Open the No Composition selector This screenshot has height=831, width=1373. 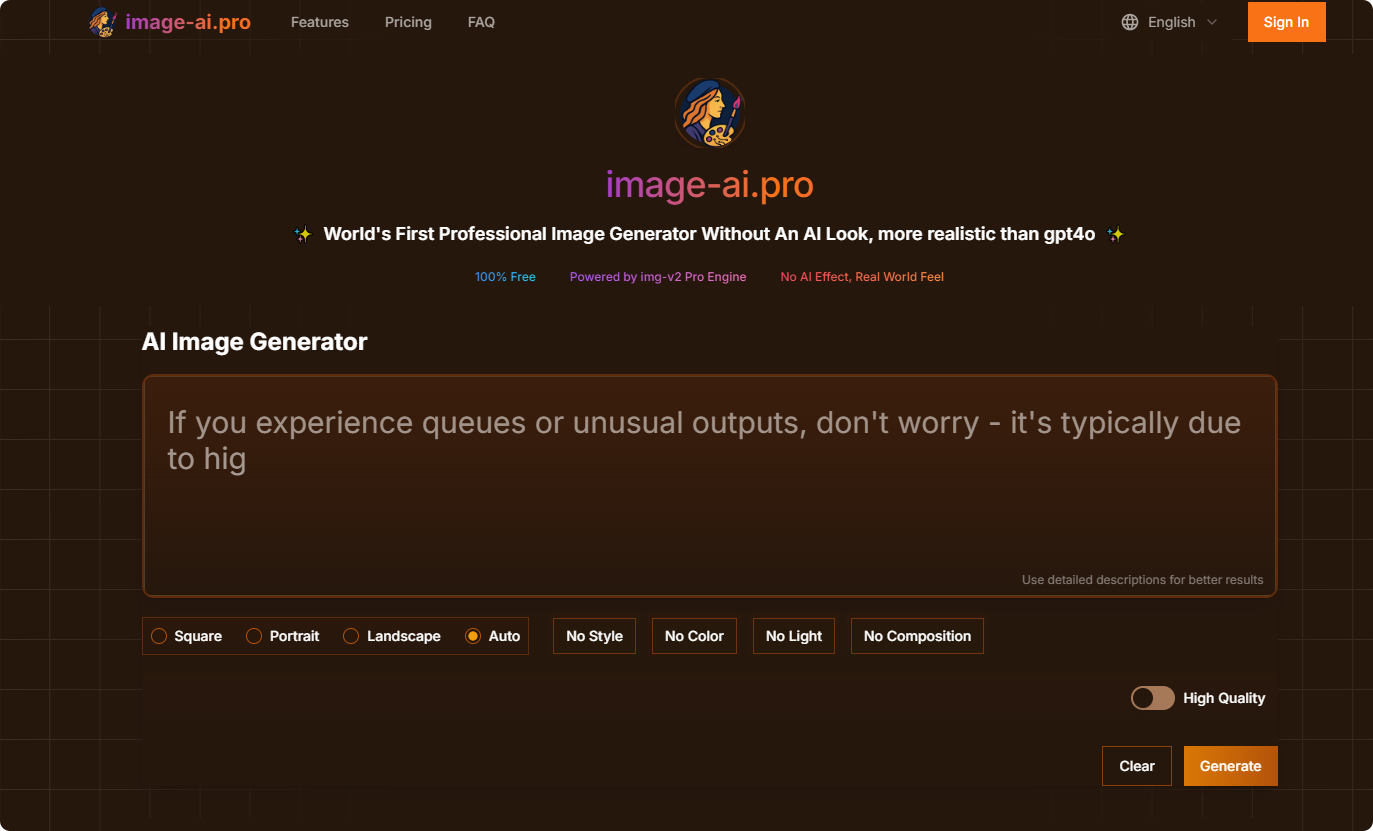917,636
